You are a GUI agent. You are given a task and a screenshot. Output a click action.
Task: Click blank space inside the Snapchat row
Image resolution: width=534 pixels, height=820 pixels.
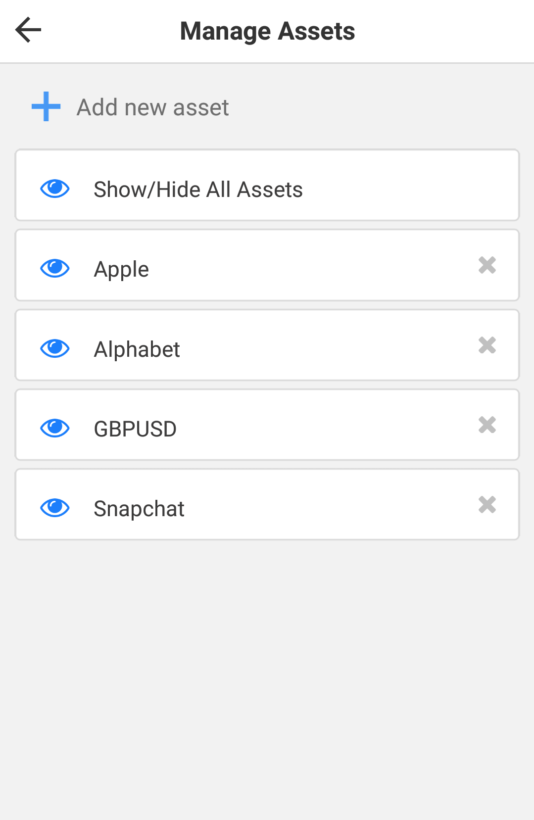[330, 505]
